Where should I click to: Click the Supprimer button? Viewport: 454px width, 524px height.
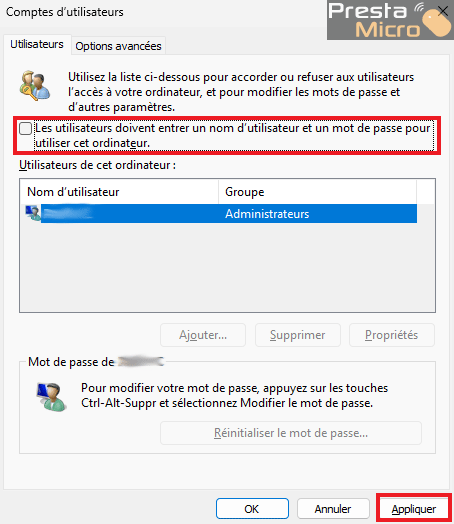[298, 335]
